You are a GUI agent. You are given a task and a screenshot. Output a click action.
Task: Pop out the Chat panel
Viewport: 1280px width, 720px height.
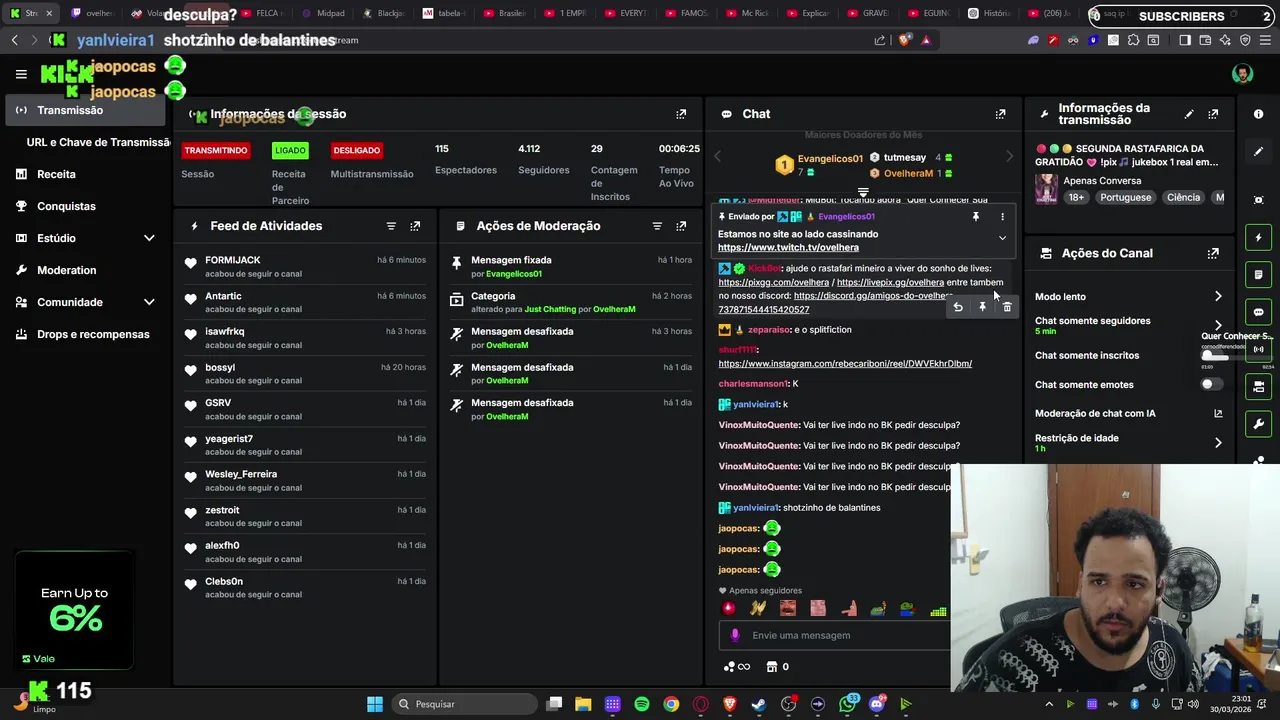click(x=1000, y=114)
